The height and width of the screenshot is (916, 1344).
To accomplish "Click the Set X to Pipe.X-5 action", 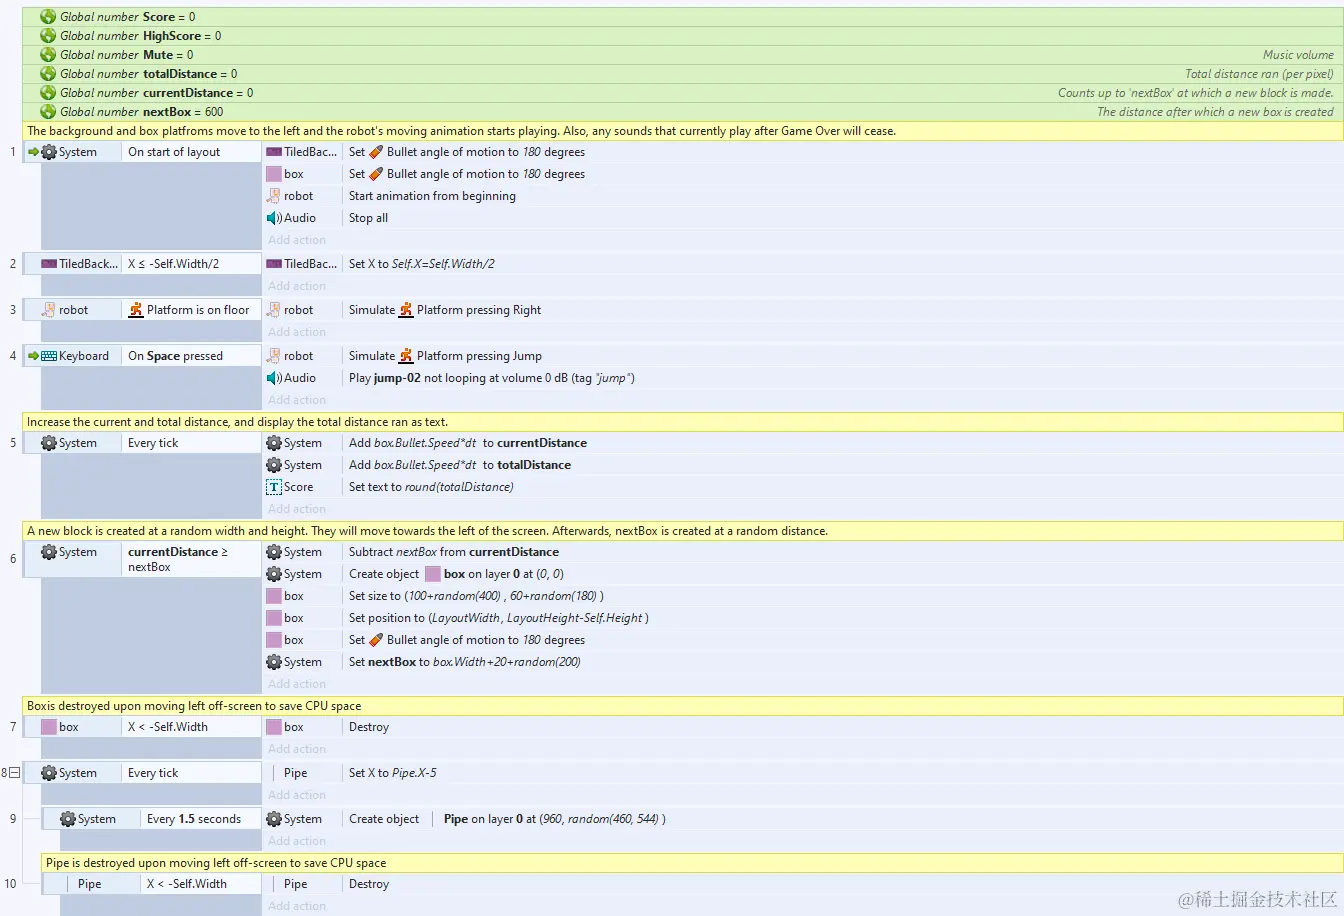I will point(392,773).
